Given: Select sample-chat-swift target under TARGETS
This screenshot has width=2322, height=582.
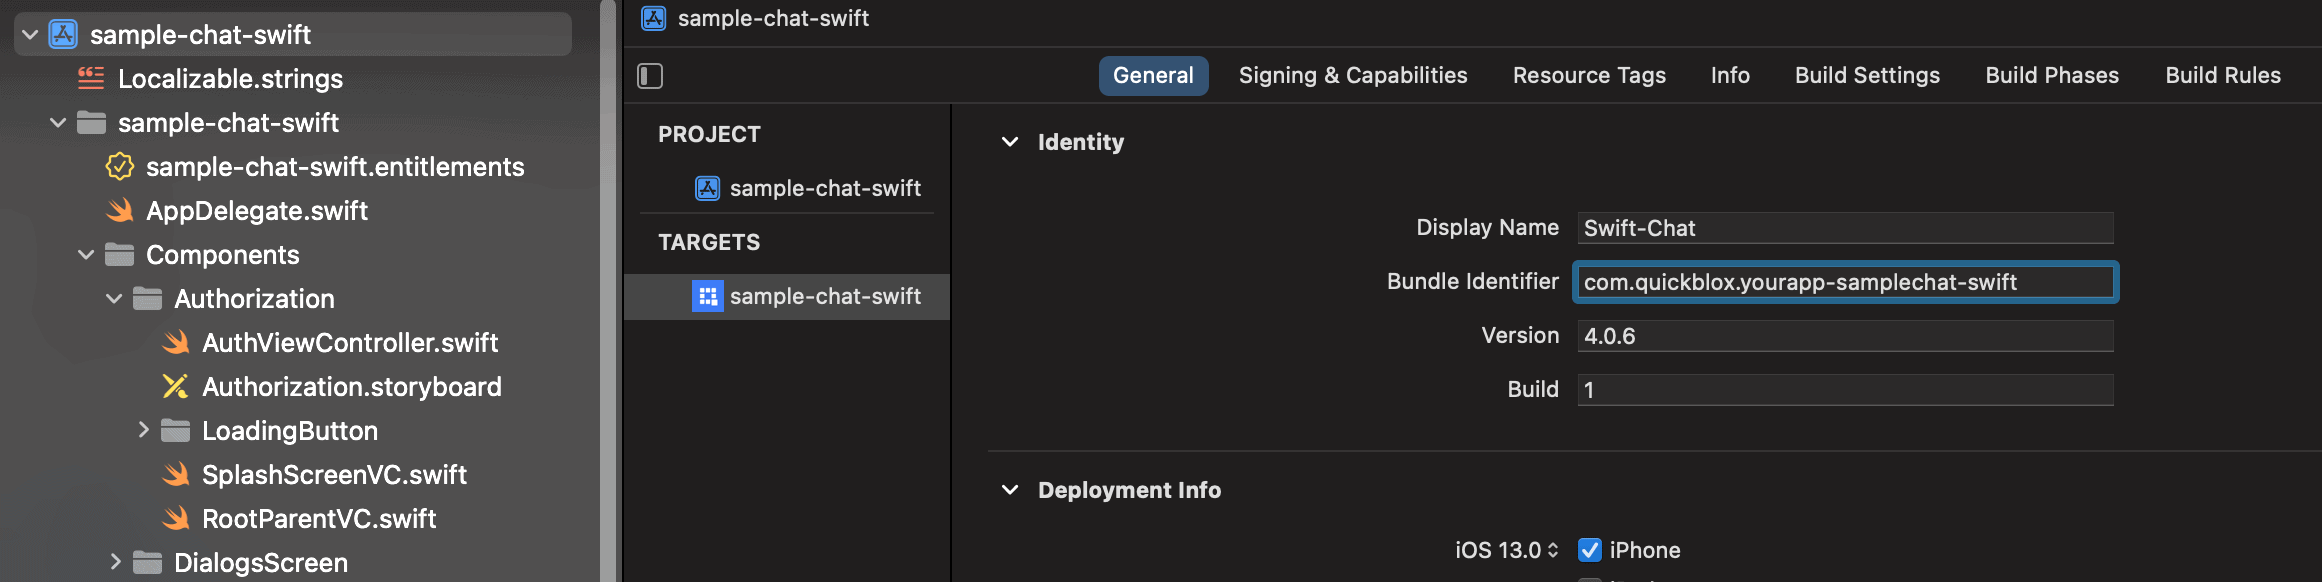Looking at the screenshot, I should (787, 297).
